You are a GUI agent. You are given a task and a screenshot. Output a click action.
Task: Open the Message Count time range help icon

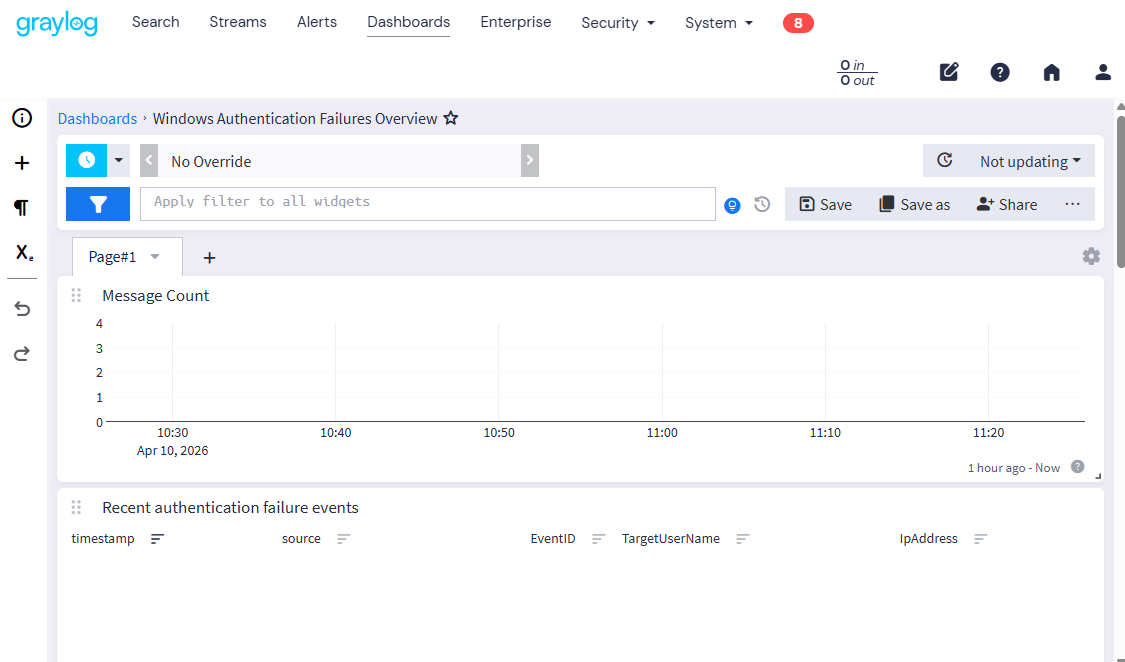pyautogui.click(x=1077, y=466)
